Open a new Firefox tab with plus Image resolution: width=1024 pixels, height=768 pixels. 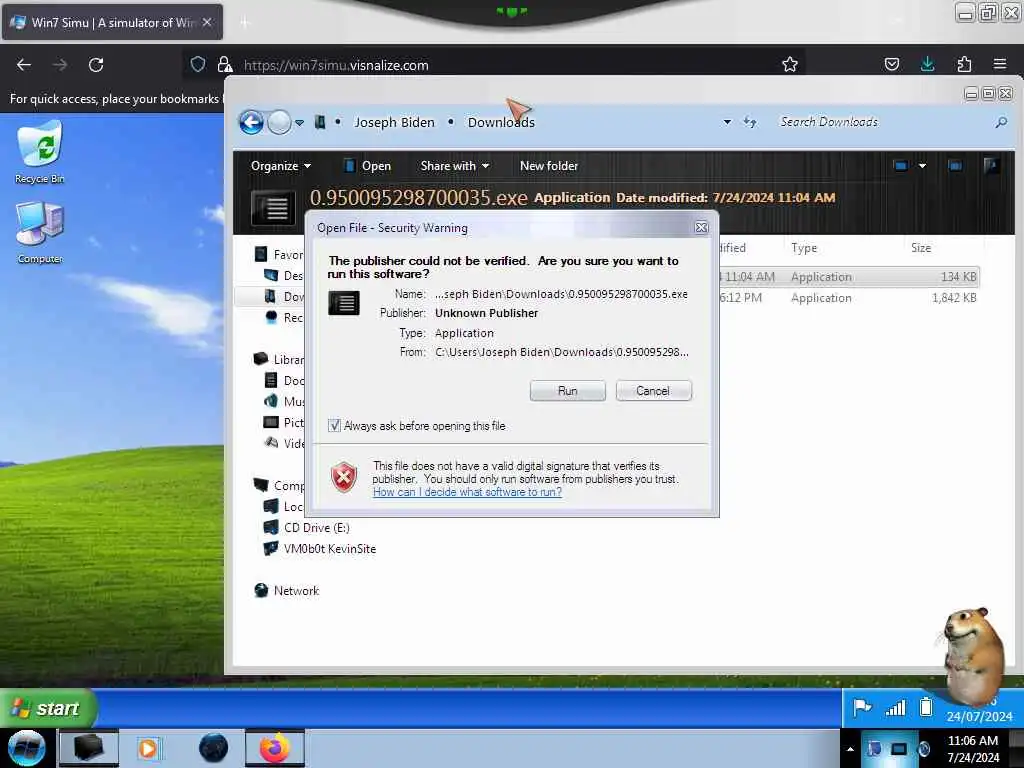(x=245, y=23)
